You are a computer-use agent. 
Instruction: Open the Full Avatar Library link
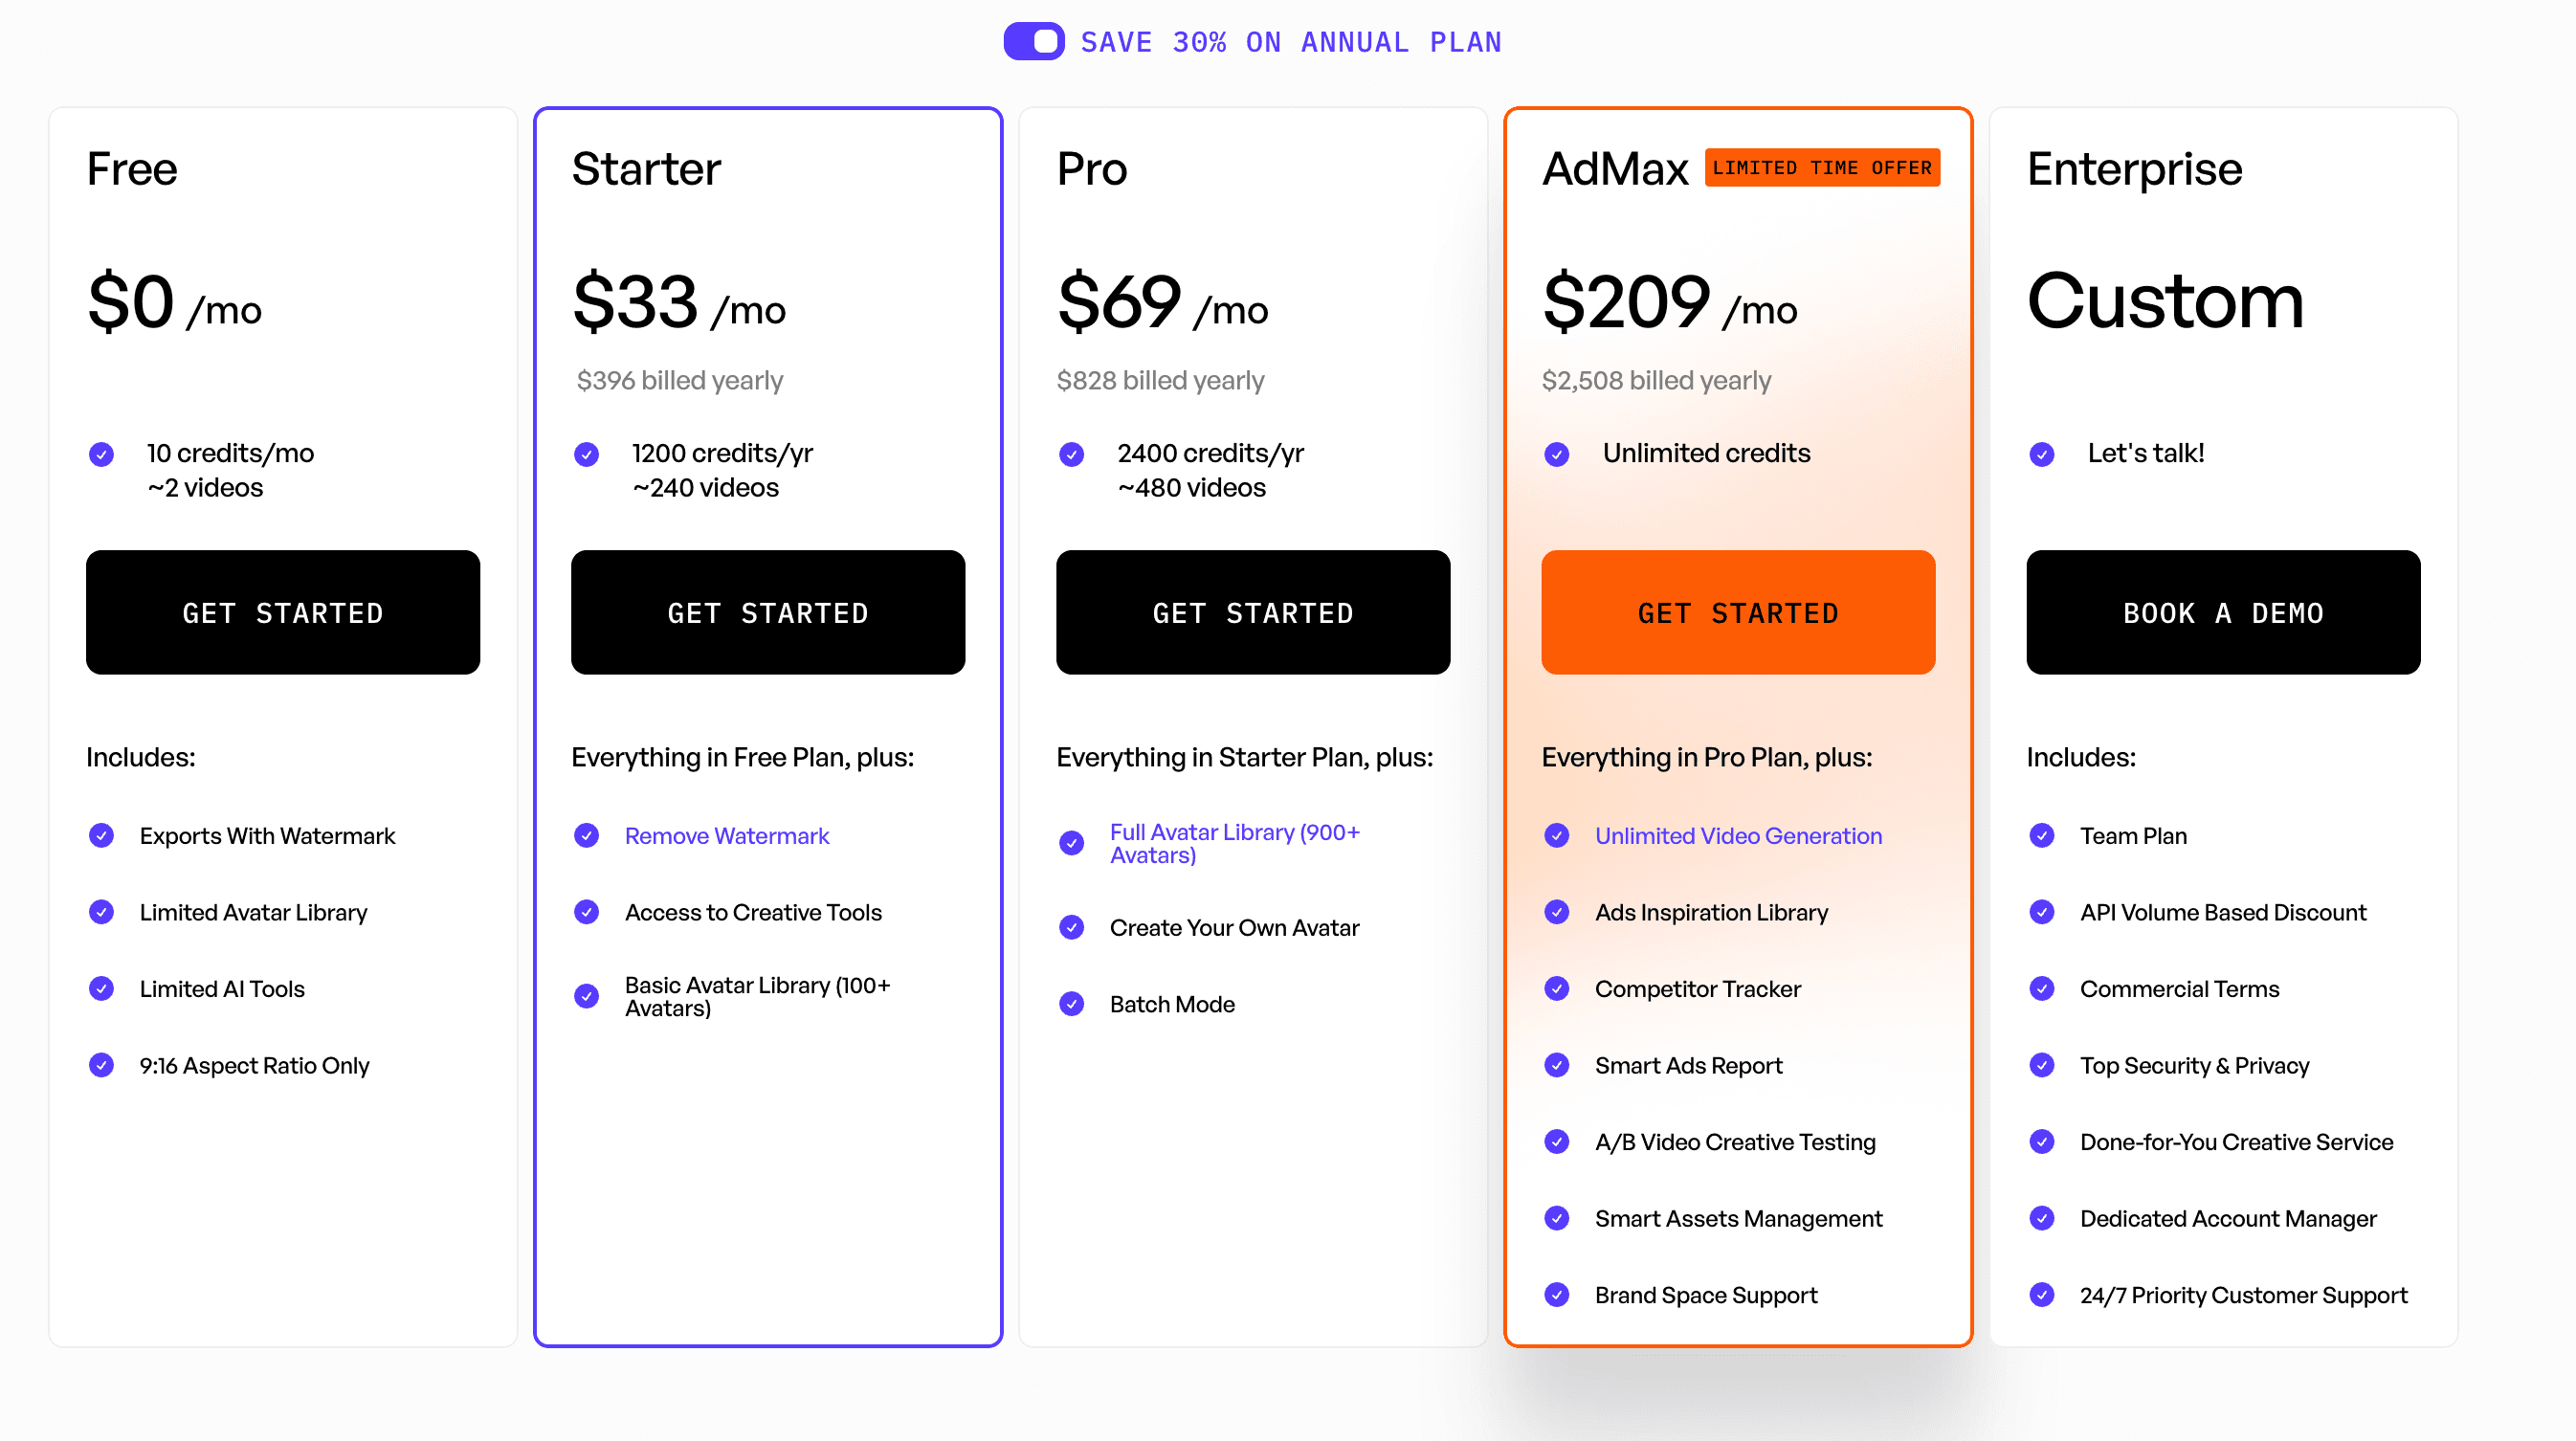(x=1235, y=843)
